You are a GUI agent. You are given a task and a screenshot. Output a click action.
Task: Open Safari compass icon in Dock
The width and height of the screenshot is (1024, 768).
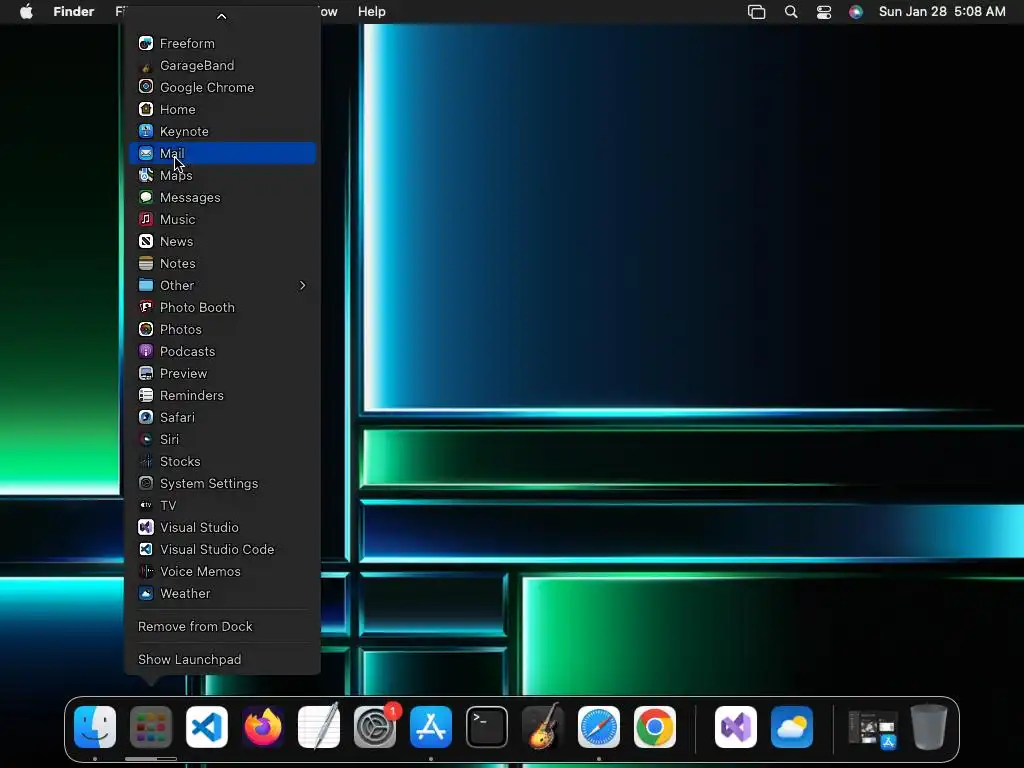[x=599, y=727]
